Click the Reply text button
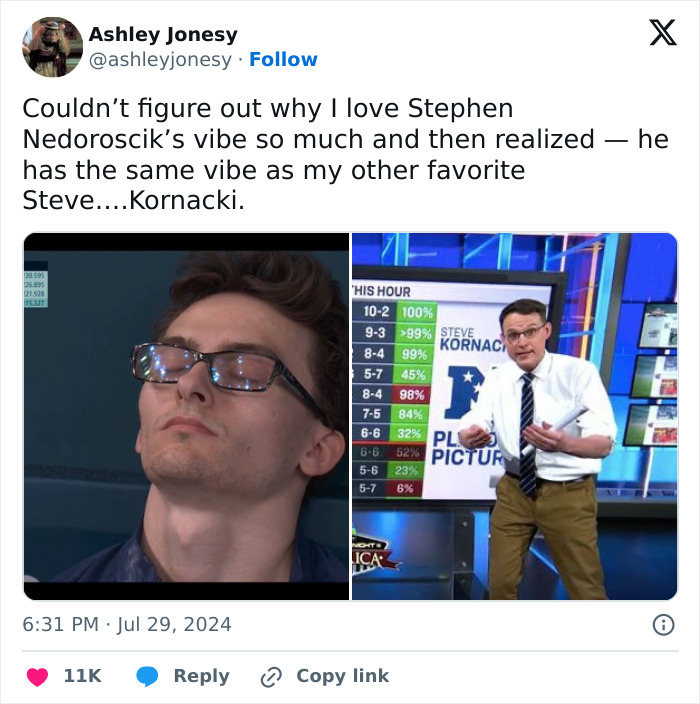Screen dimensions: 700x704 coord(202,676)
